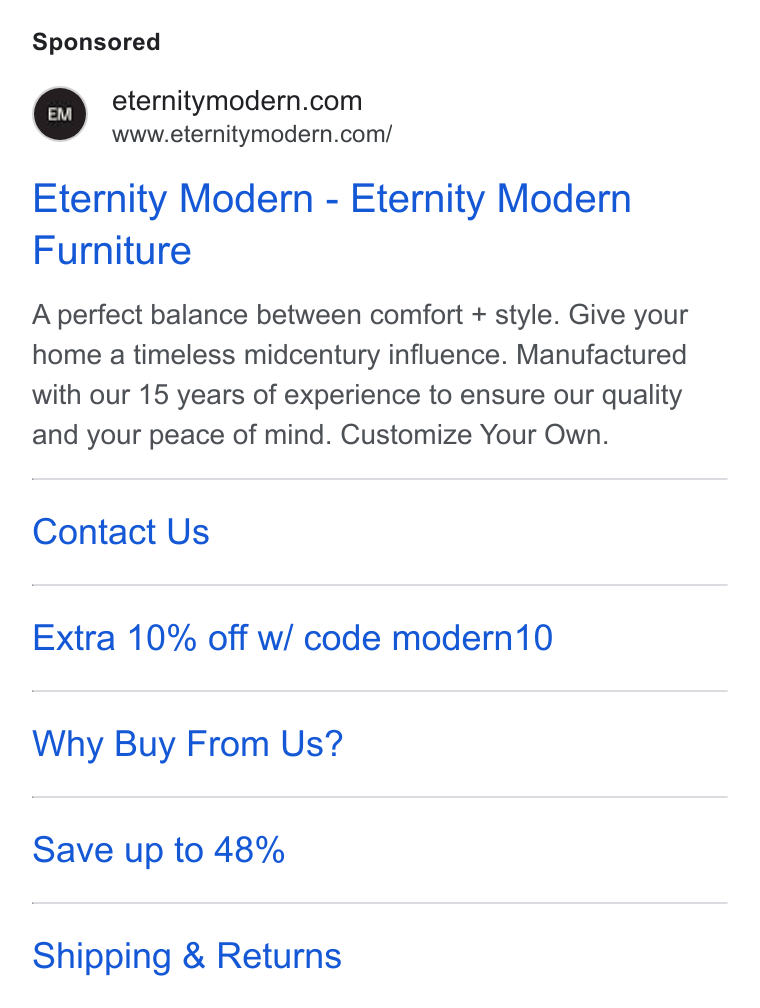Open the Contact Us sitelink
The height and width of the screenshot is (1008, 760).
pos(121,532)
